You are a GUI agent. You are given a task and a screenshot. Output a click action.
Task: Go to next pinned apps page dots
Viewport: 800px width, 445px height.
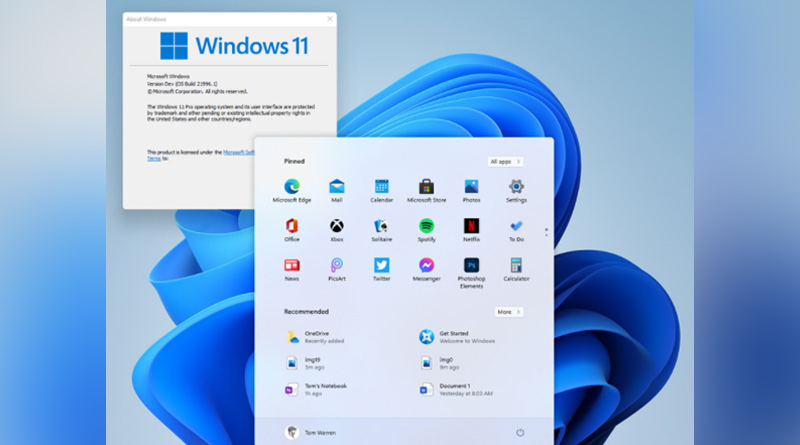(546, 232)
